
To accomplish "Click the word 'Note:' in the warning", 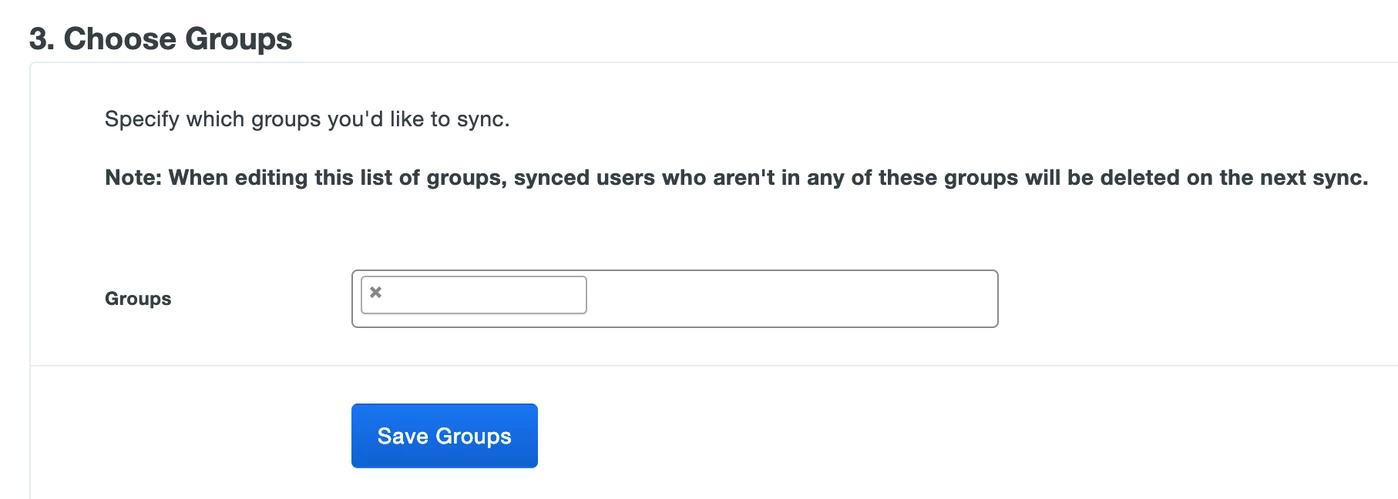I will point(134,179).
